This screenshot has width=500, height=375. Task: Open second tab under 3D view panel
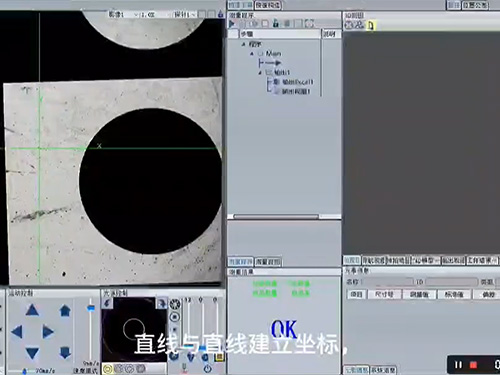coord(374,260)
